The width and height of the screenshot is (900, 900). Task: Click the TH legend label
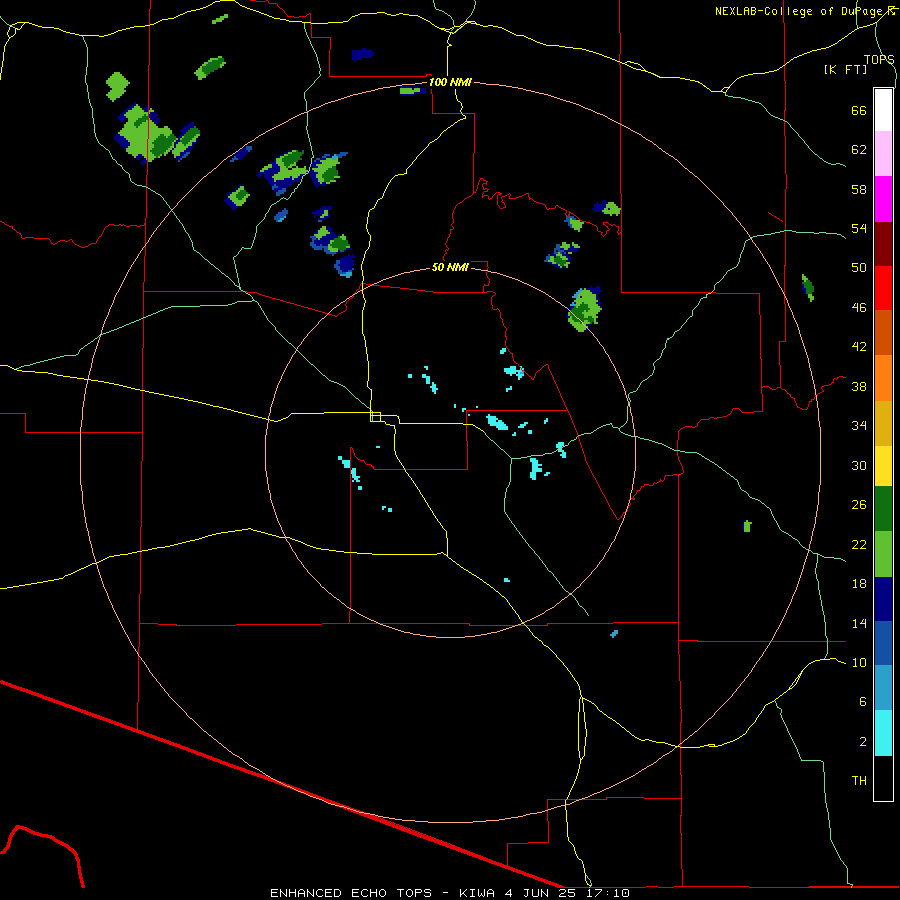[x=859, y=781]
